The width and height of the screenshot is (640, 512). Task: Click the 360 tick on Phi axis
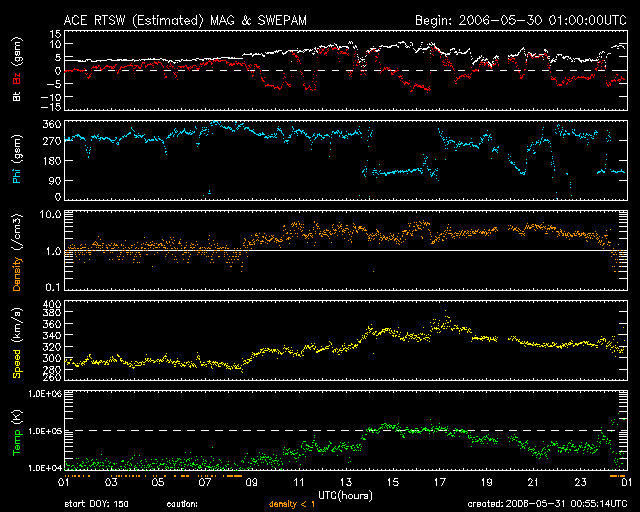click(46, 124)
